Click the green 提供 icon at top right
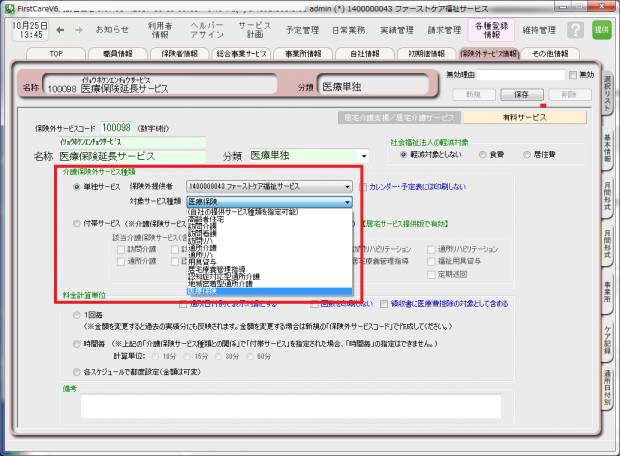The width and height of the screenshot is (620, 456). pos(601,30)
